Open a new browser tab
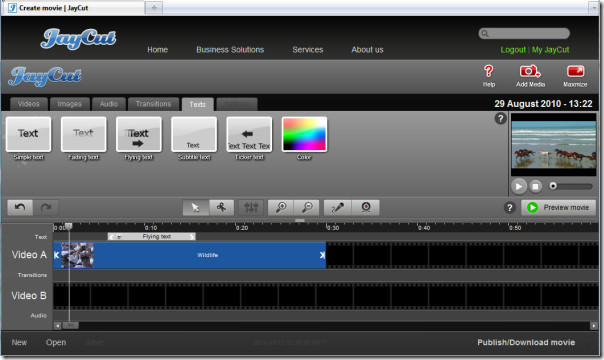This screenshot has width=604, height=360. (154, 8)
